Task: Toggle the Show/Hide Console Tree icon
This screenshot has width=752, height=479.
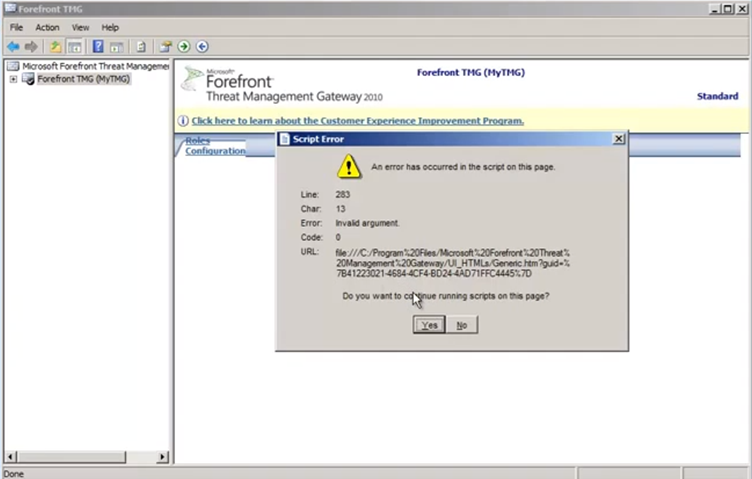Action: click(75, 47)
